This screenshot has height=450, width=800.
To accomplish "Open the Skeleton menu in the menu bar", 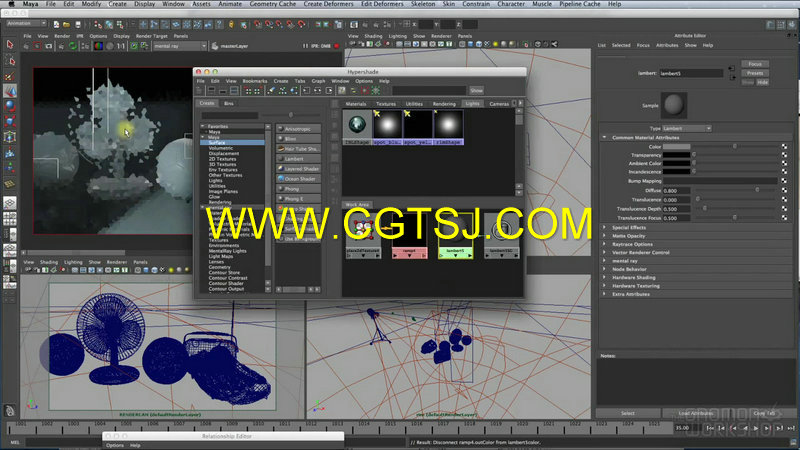I will pos(423,4).
